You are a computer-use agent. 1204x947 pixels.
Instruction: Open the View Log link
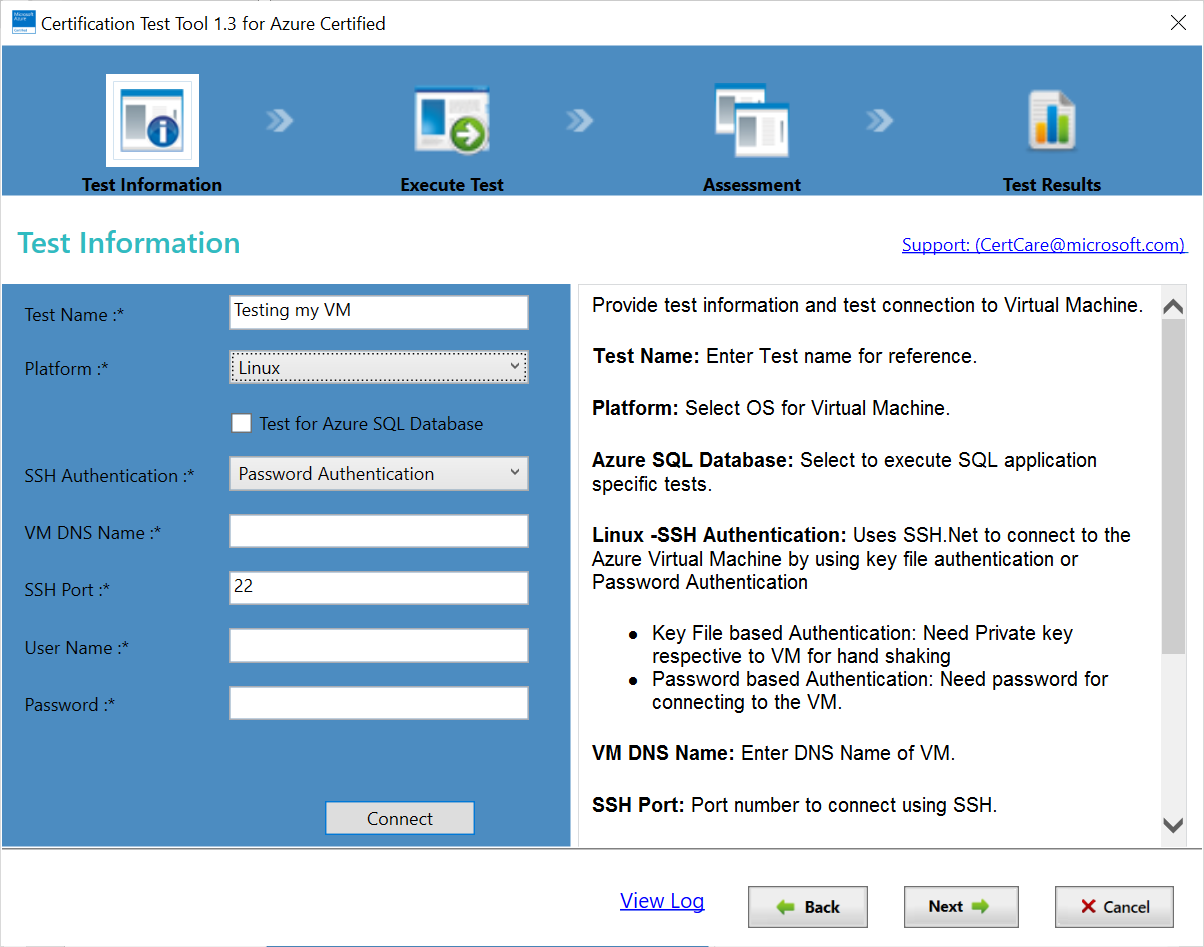662,901
